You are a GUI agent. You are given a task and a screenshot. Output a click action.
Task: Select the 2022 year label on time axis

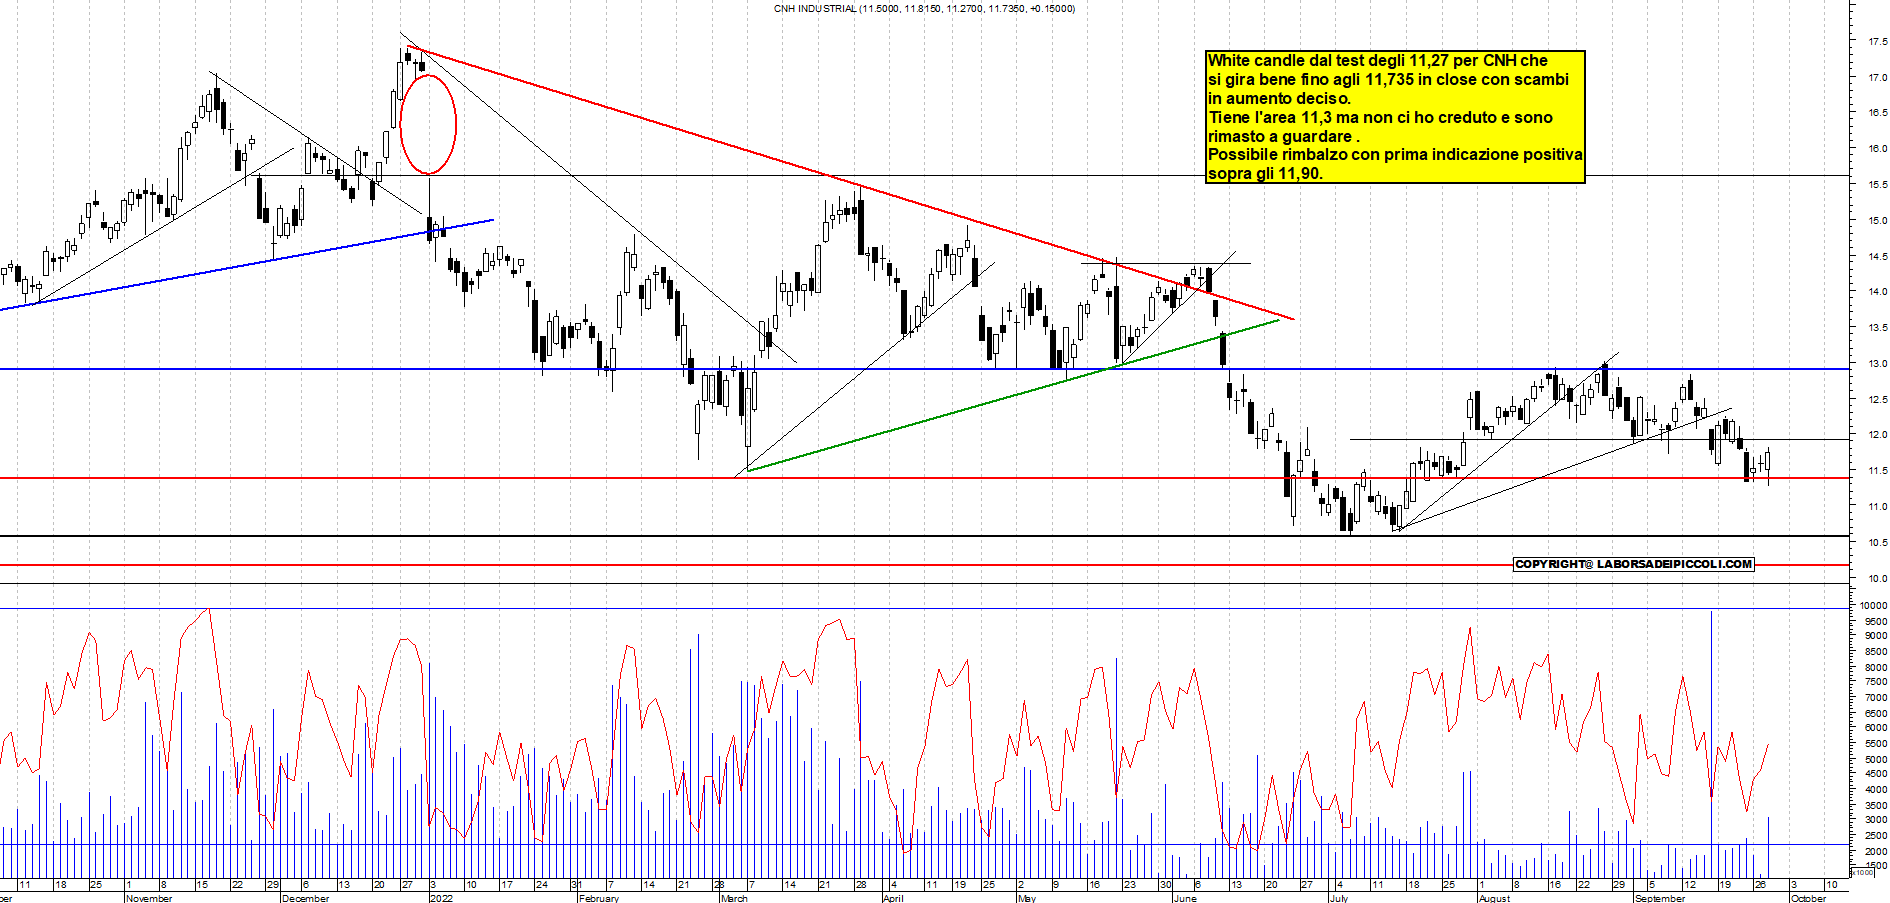click(x=441, y=898)
